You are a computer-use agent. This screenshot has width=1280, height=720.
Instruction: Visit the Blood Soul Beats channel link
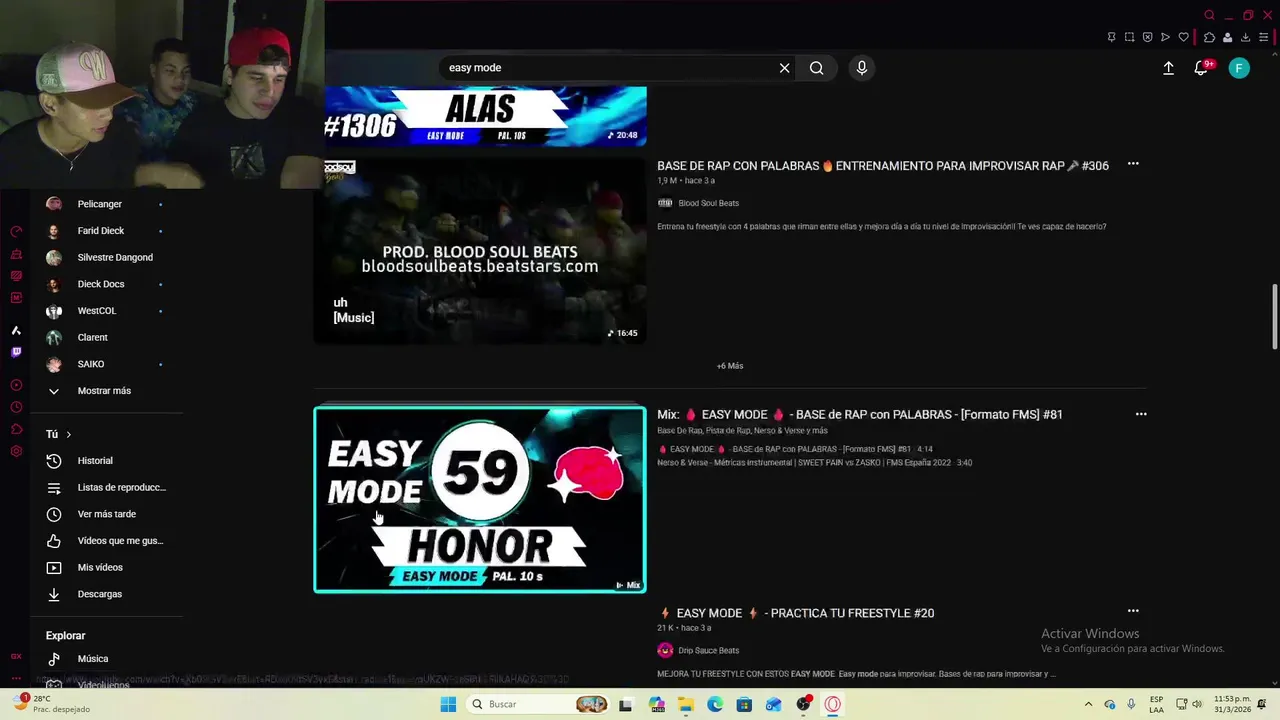[x=708, y=203]
